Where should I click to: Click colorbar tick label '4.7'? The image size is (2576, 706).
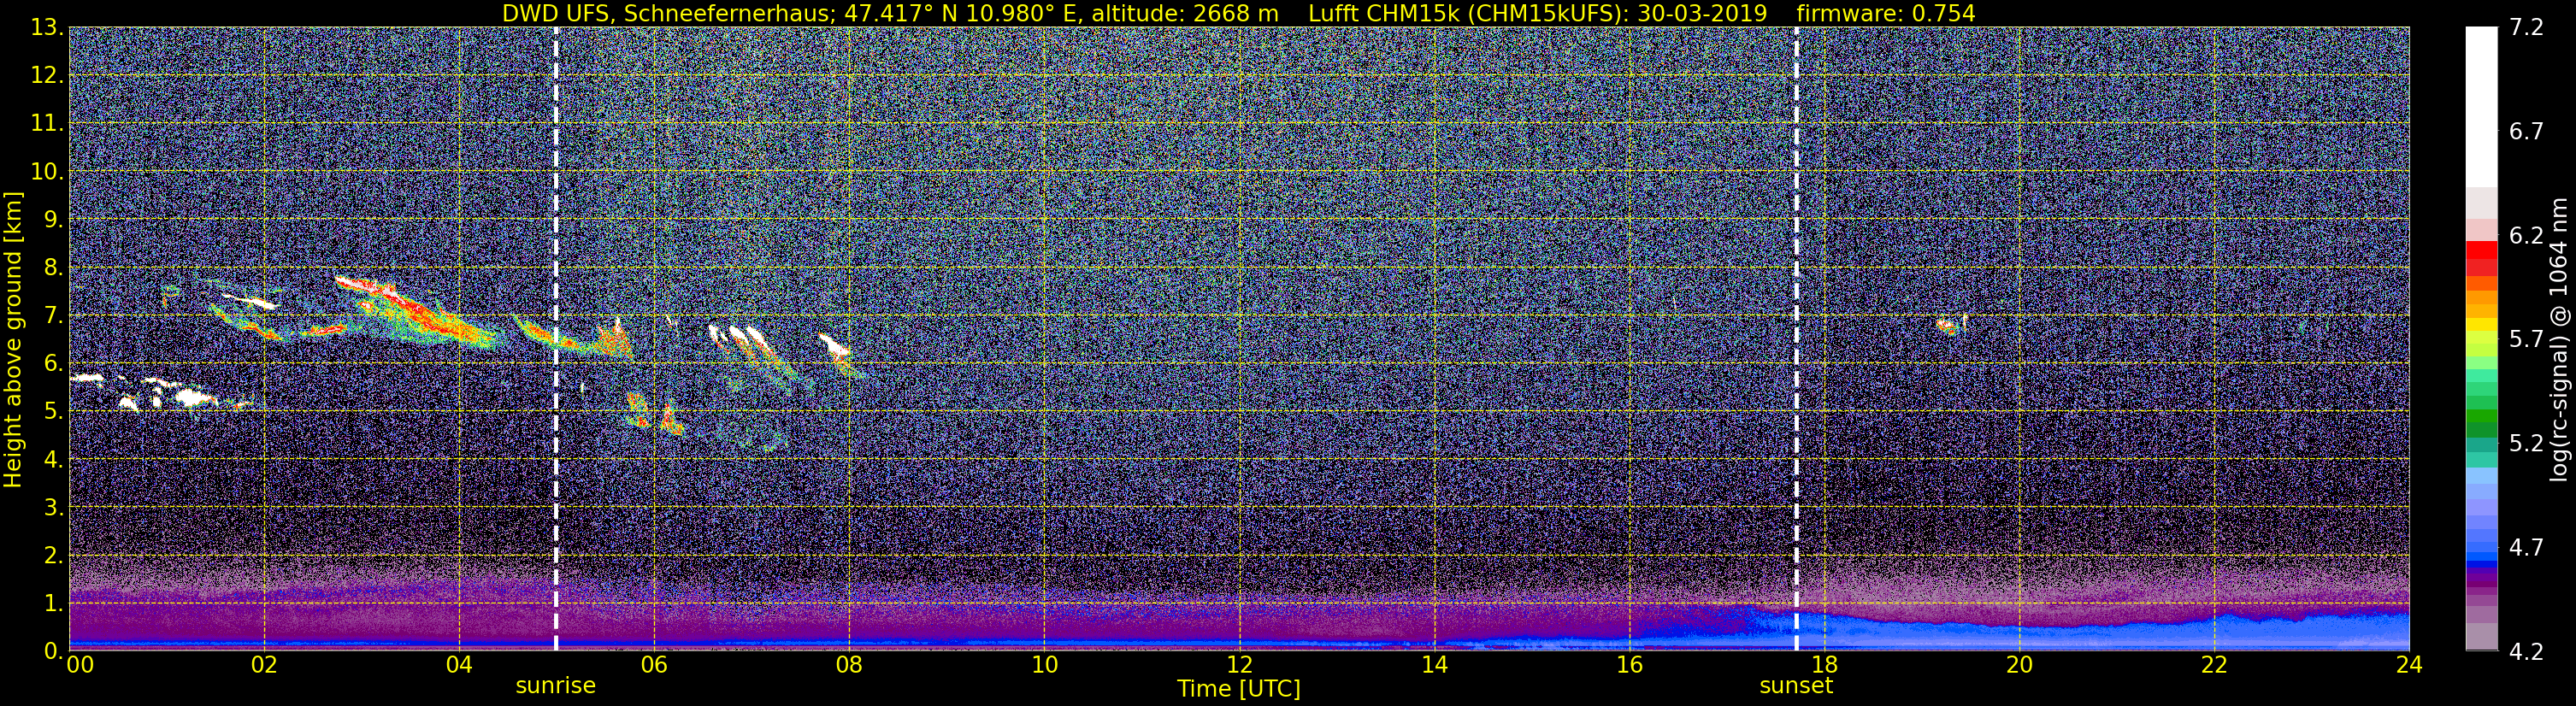(2526, 548)
